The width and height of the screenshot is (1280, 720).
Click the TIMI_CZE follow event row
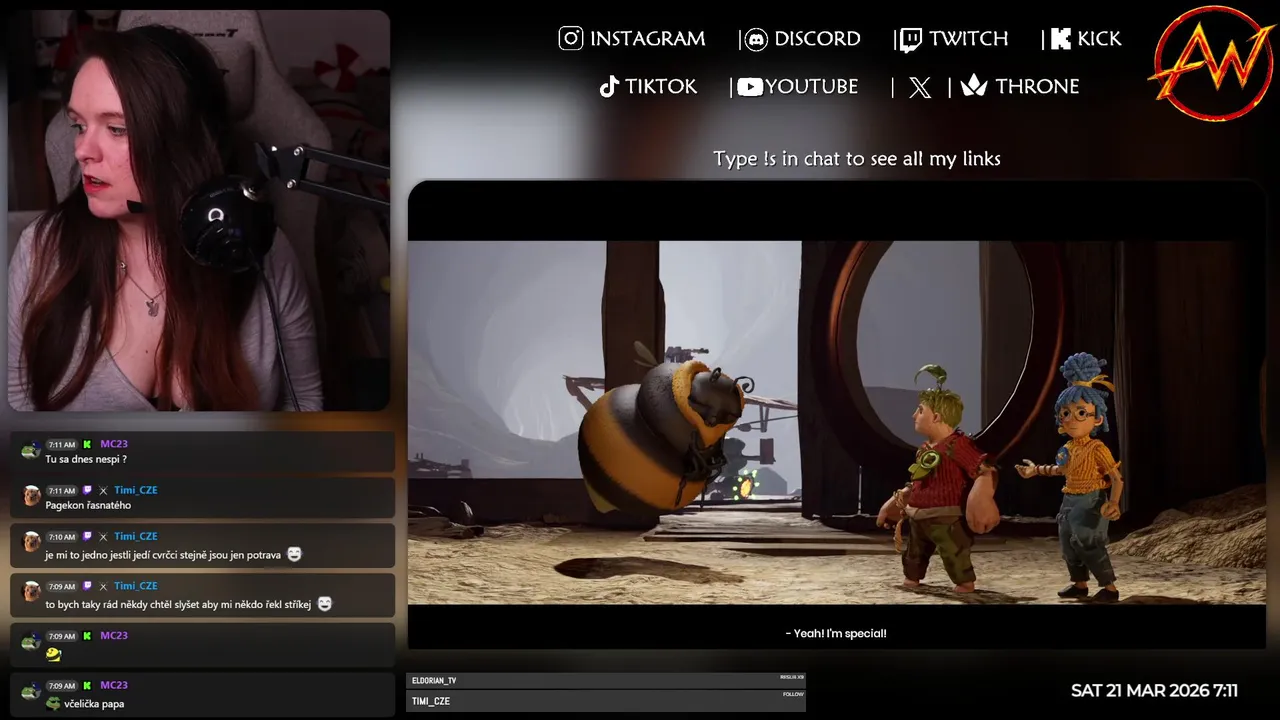point(606,701)
